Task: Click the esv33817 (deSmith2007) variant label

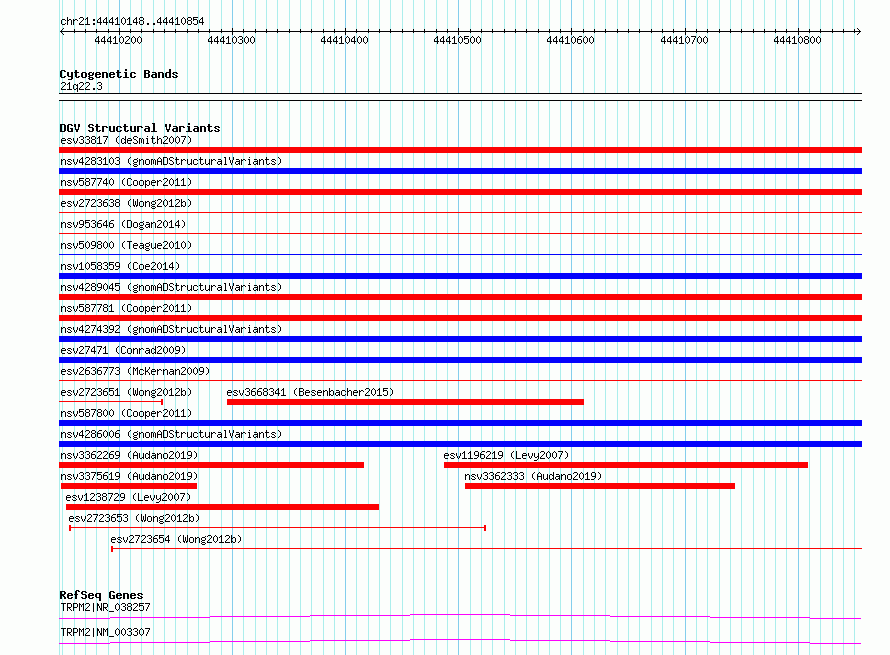Action: 126,140
